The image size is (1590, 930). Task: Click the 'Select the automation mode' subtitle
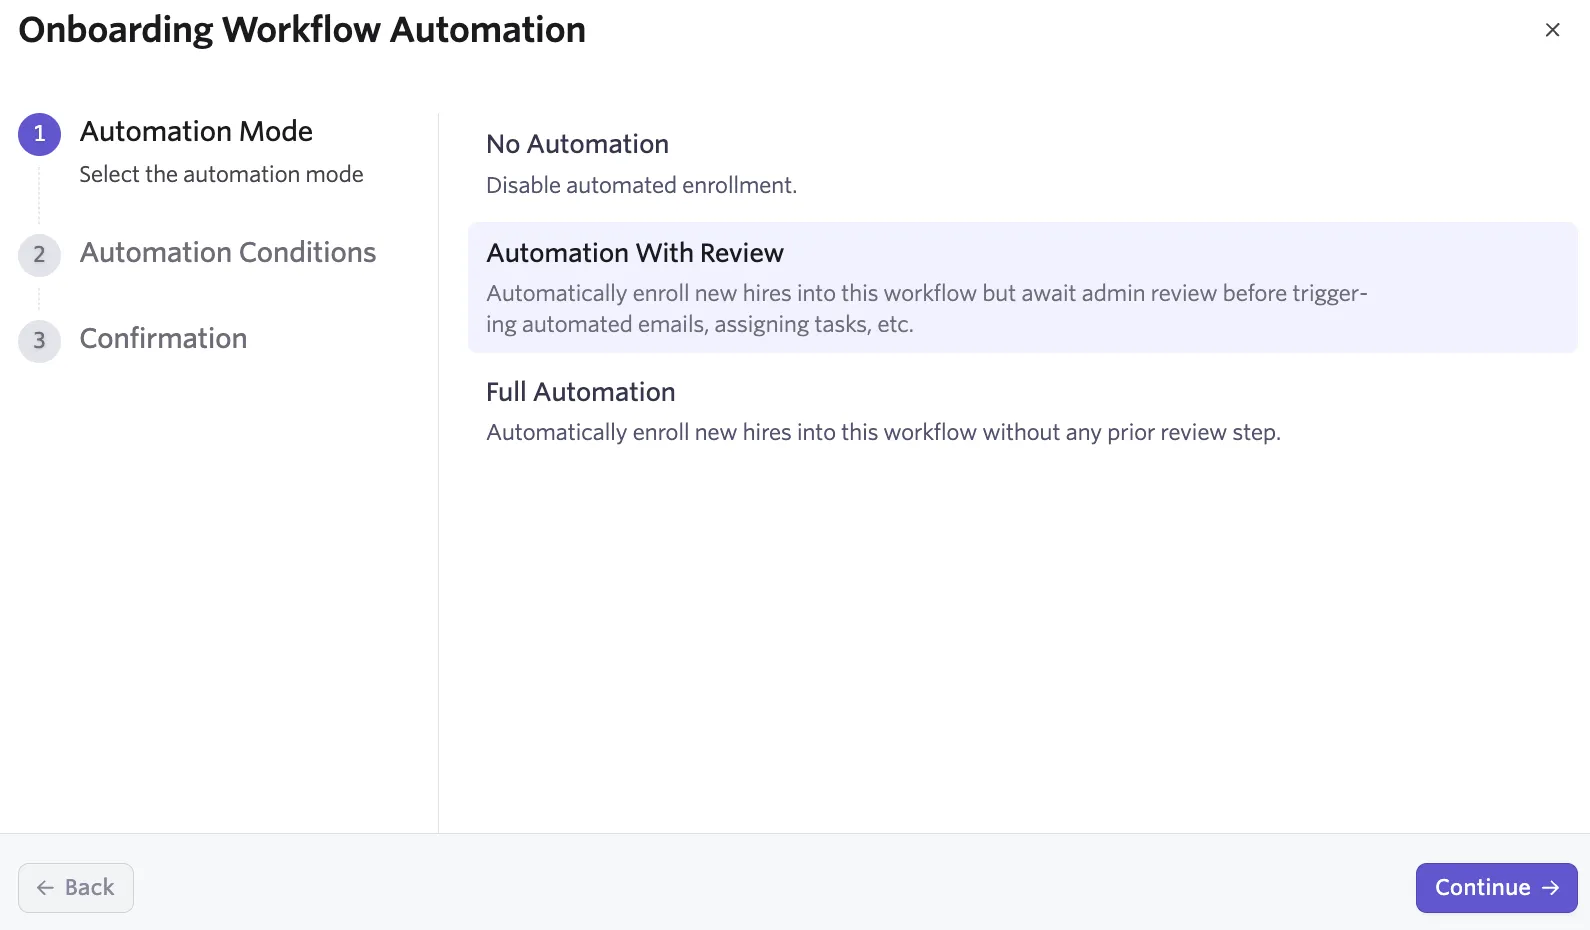(x=221, y=174)
